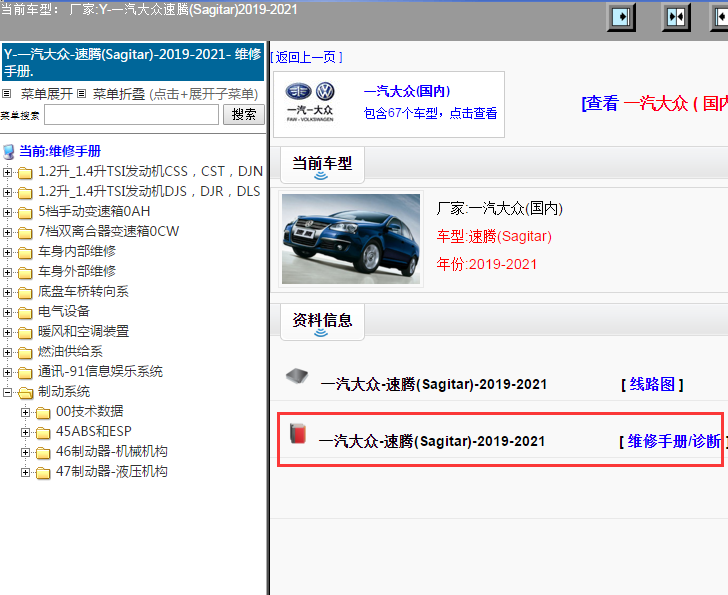Click the 菜单搜索 input field
This screenshot has width=728, height=595.
click(131, 115)
